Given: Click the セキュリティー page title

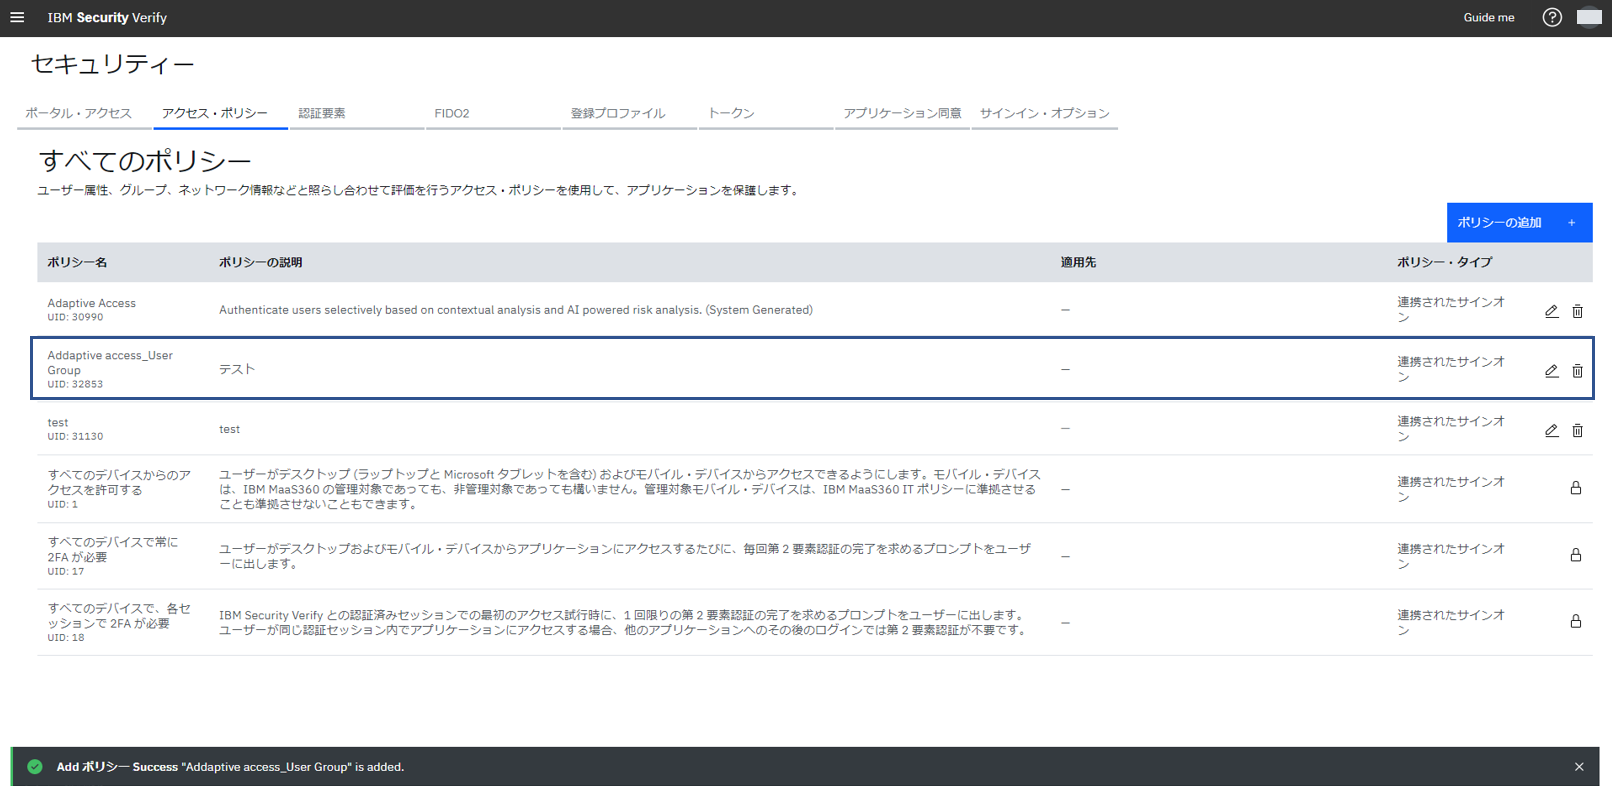Looking at the screenshot, I should tap(112, 64).
